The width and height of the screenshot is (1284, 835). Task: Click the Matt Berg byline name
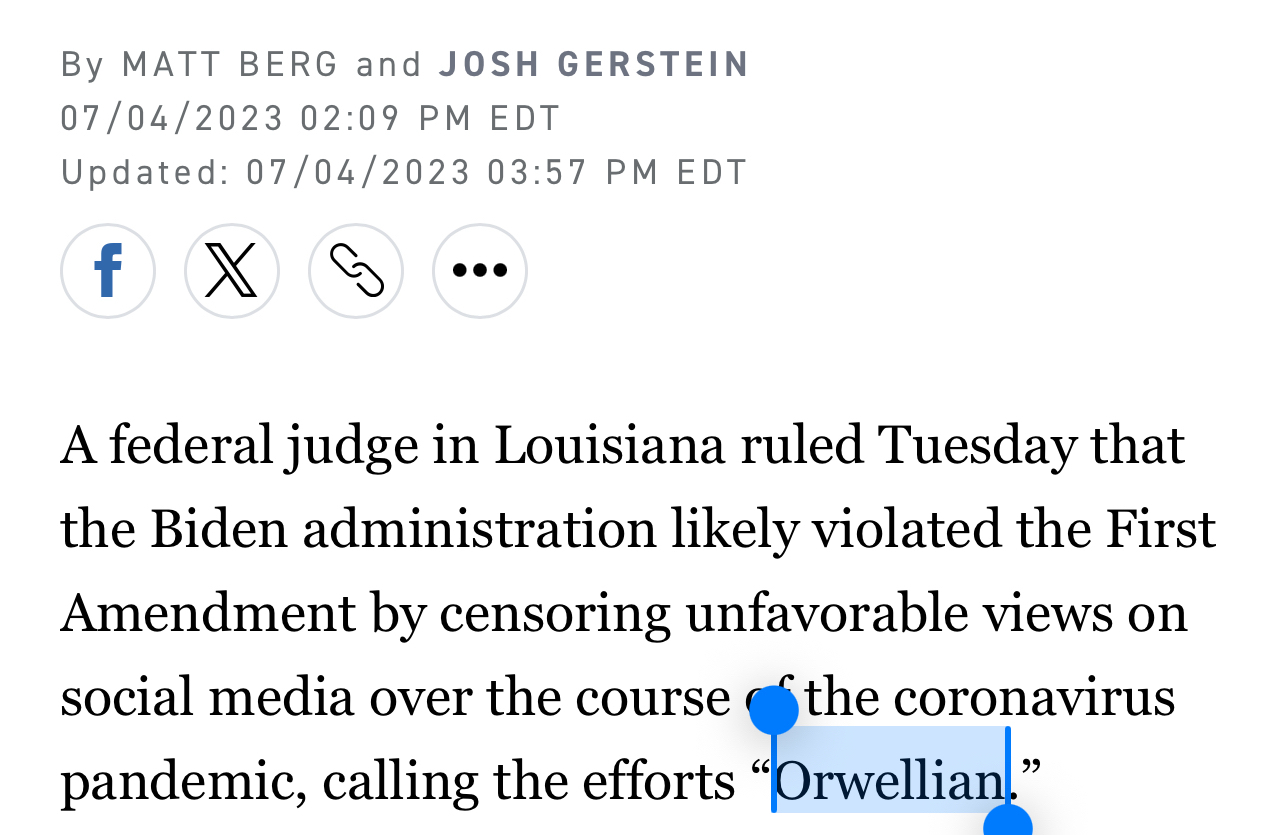pos(231,64)
